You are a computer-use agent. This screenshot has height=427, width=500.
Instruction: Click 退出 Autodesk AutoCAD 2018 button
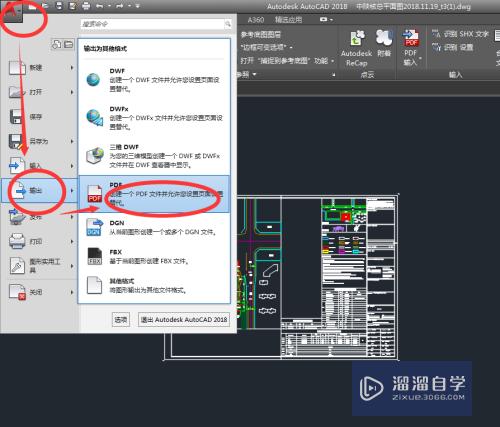pos(184,319)
